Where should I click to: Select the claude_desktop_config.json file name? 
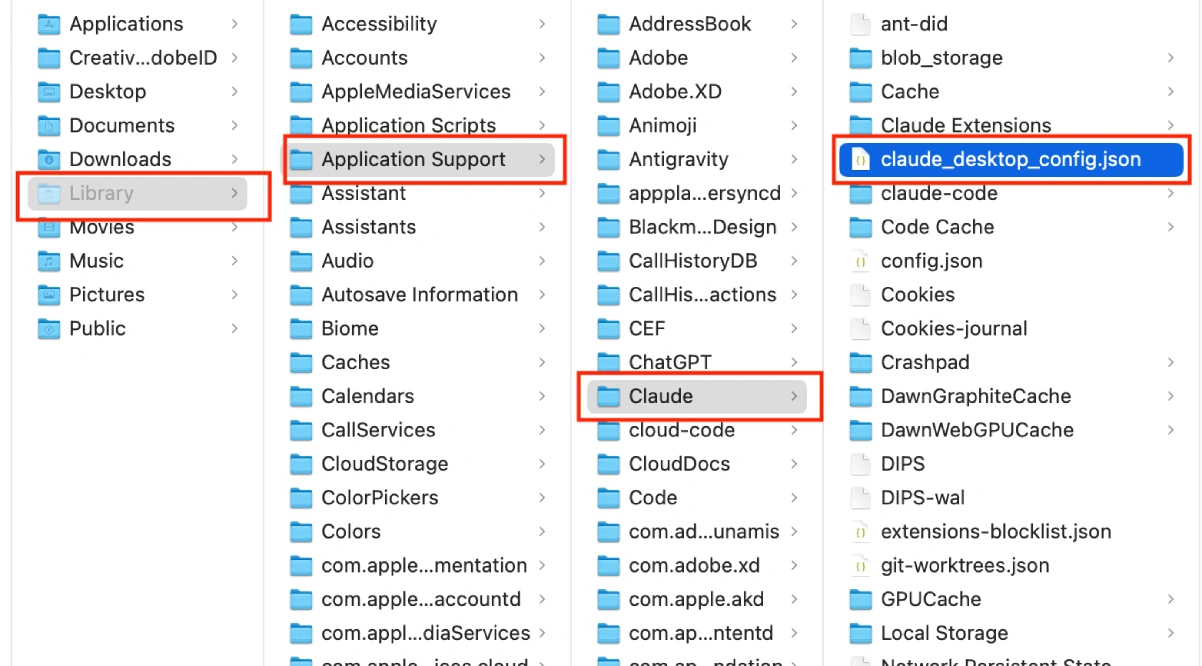click(x=1010, y=159)
